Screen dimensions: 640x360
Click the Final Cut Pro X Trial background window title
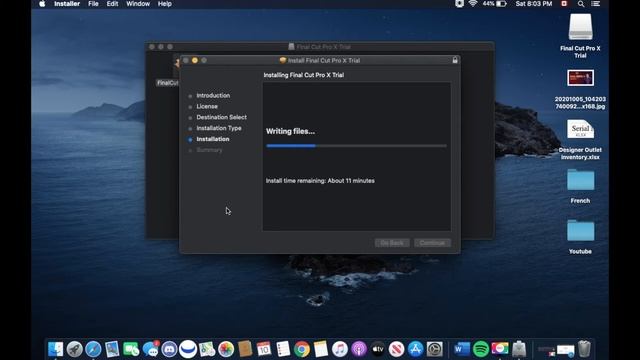tap(323, 47)
